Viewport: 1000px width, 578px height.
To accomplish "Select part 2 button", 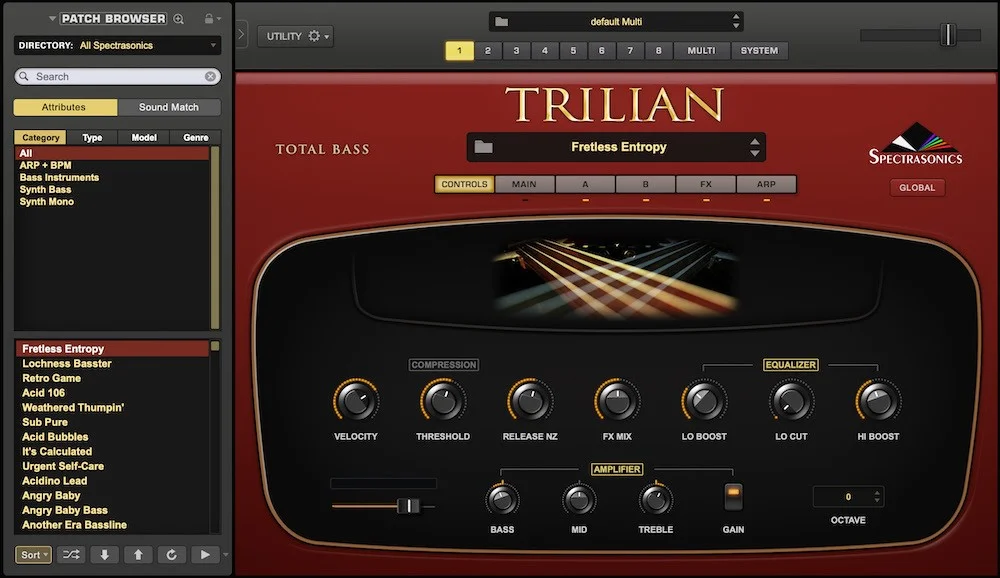I will (488, 50).
